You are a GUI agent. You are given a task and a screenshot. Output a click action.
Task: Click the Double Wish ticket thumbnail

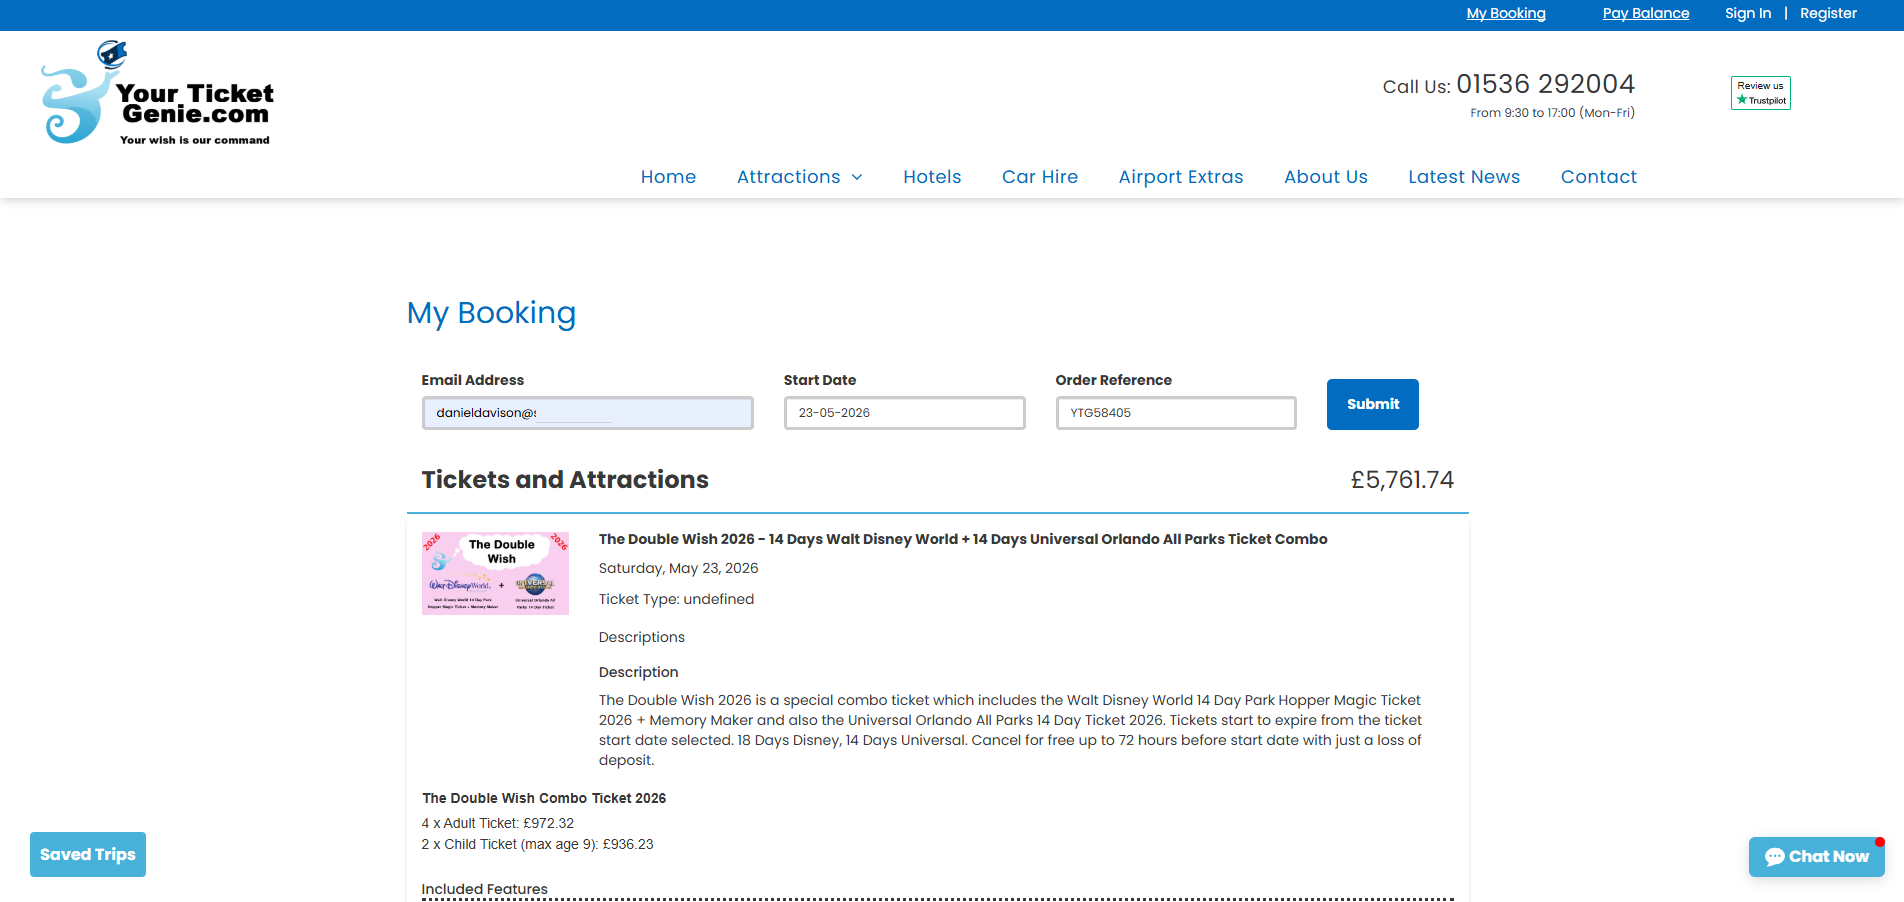coord(495,573)
